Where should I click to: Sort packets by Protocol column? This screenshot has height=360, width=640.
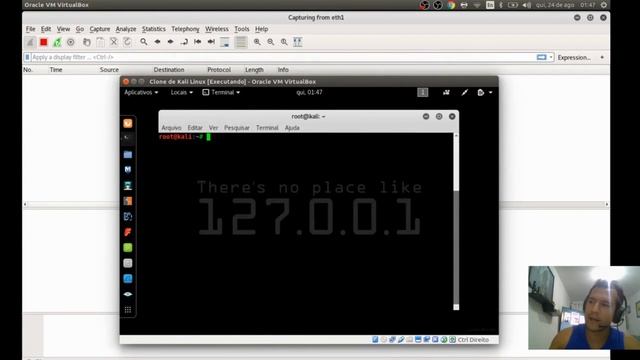pos(219,70)
